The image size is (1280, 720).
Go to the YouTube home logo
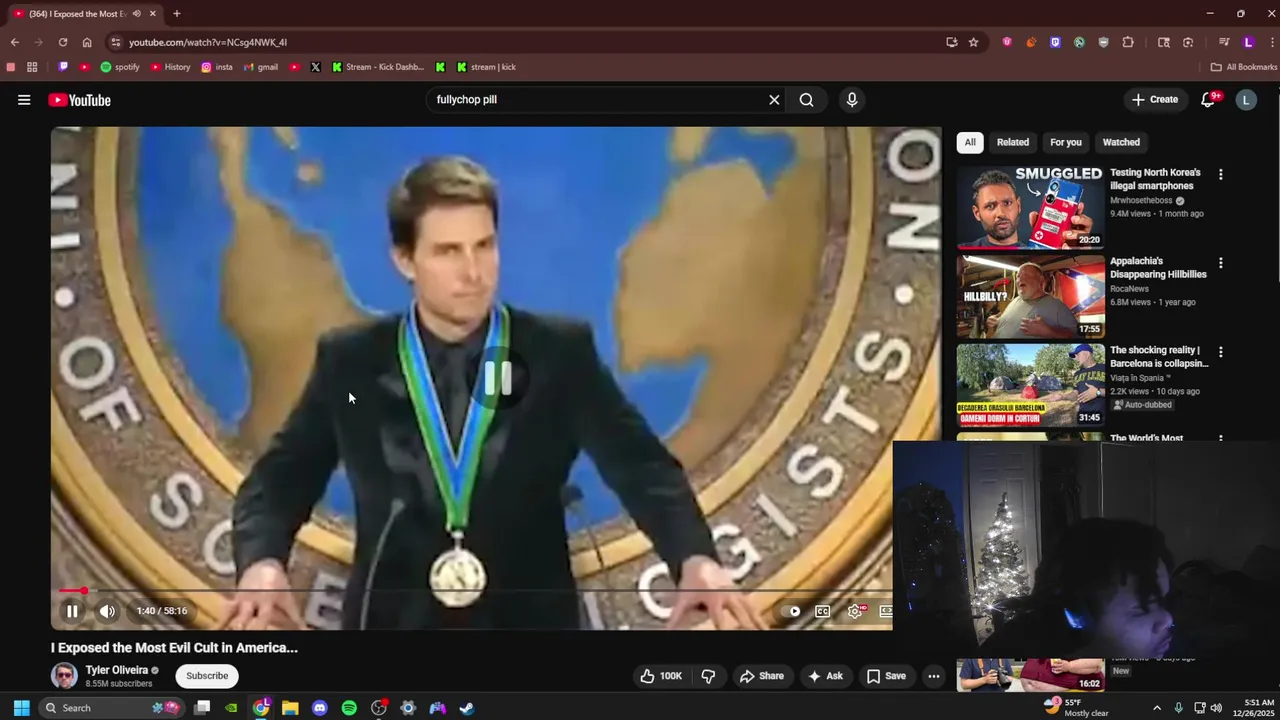(79, 100)
